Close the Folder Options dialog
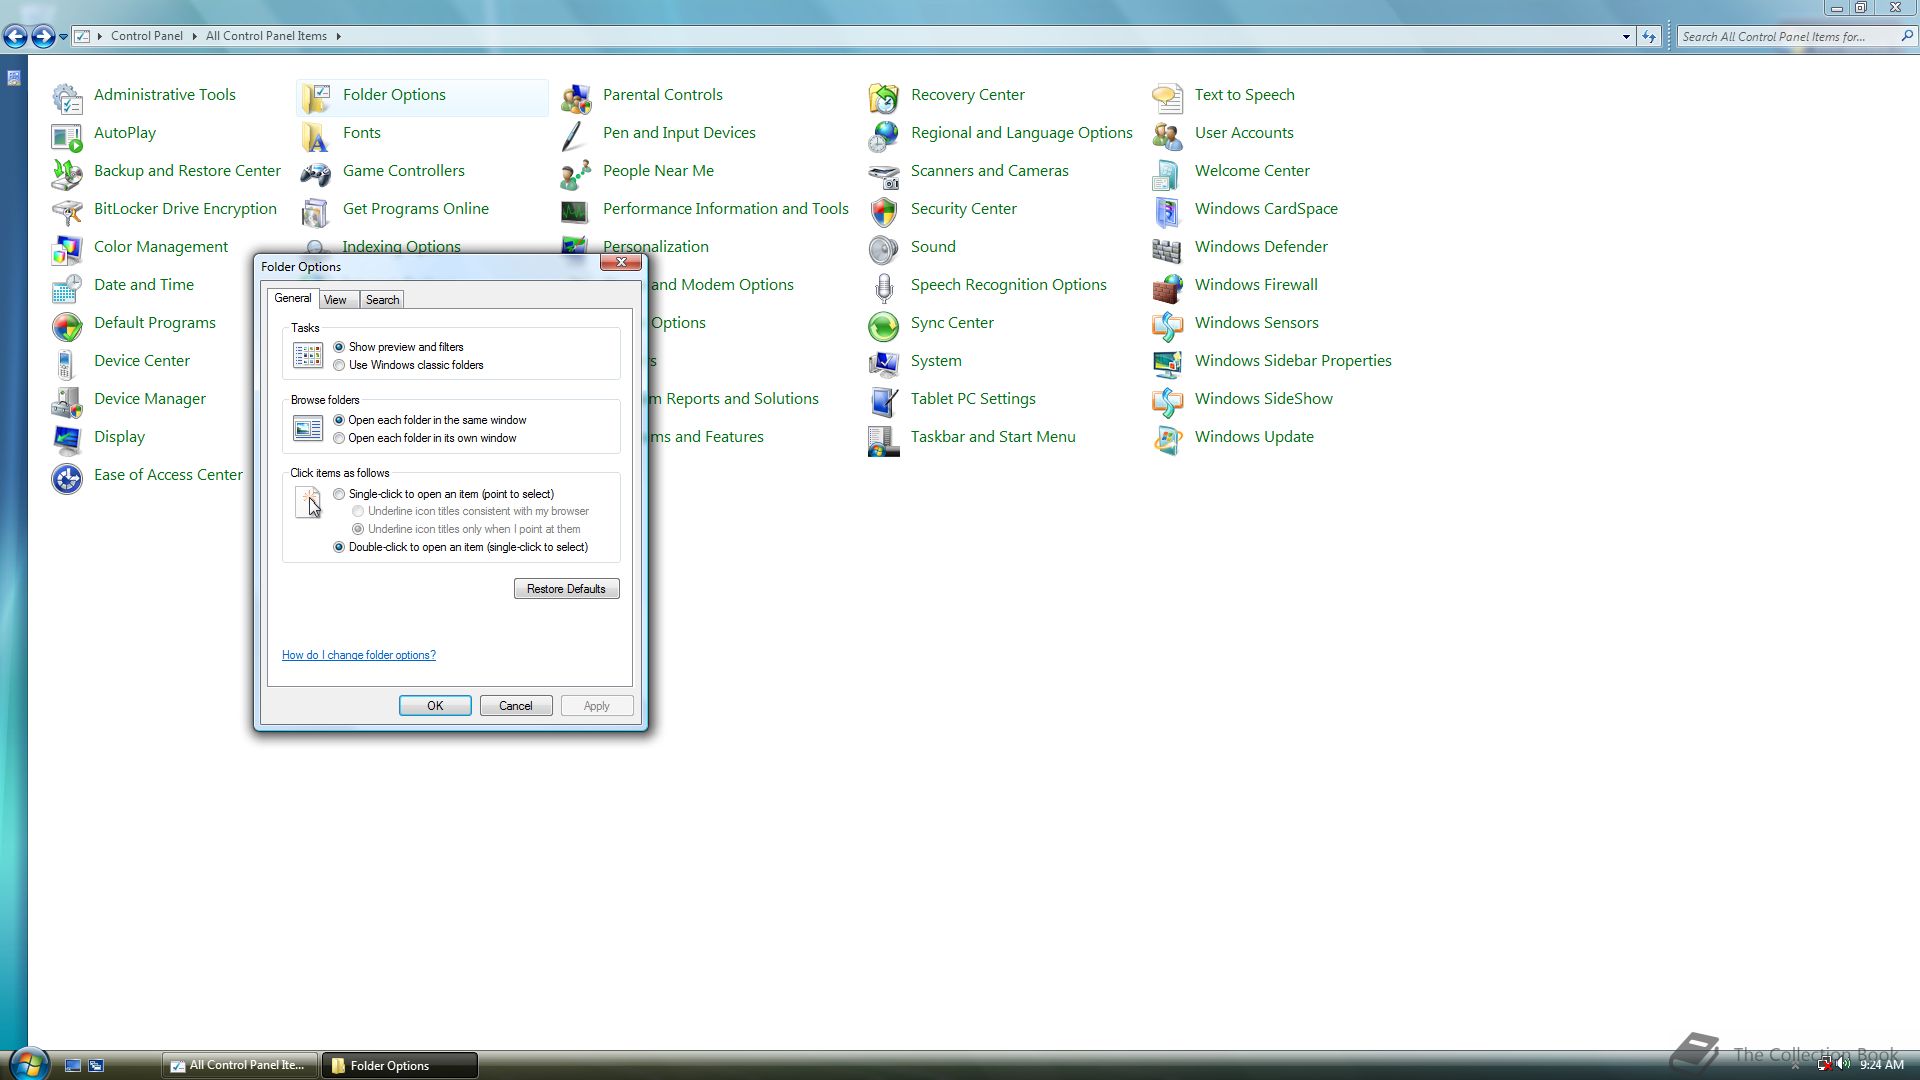The width and height of the screenshot is (1920, 1080). click(x=621, y=262)
